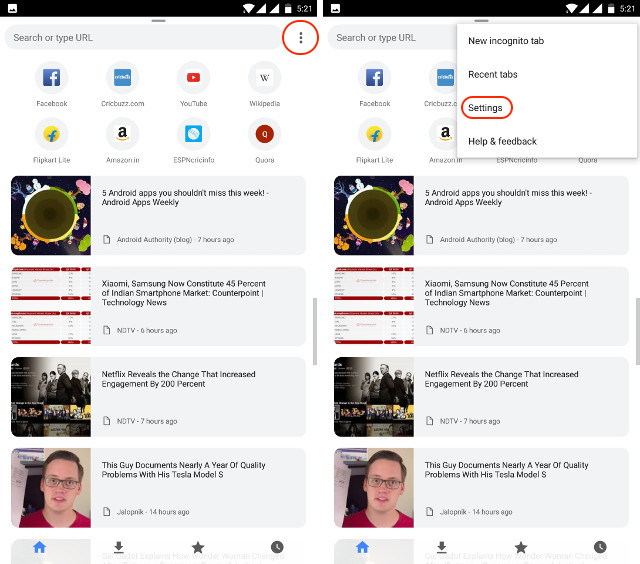Tap the Facebook shortcut in left screen
Image resolution: width=640 pixels, height=564 pixels.
click(51, 78)
